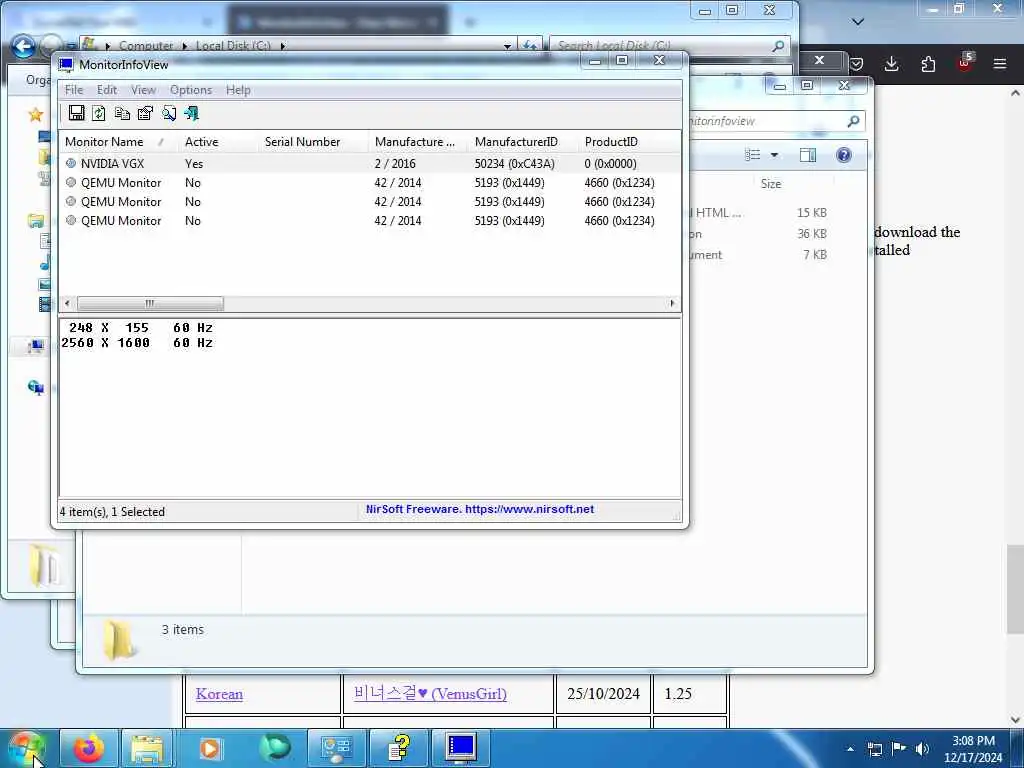Open the NirSoft Freeware website link
The height and width of the screenshot is (768, 1024).
tap(480, 509)
